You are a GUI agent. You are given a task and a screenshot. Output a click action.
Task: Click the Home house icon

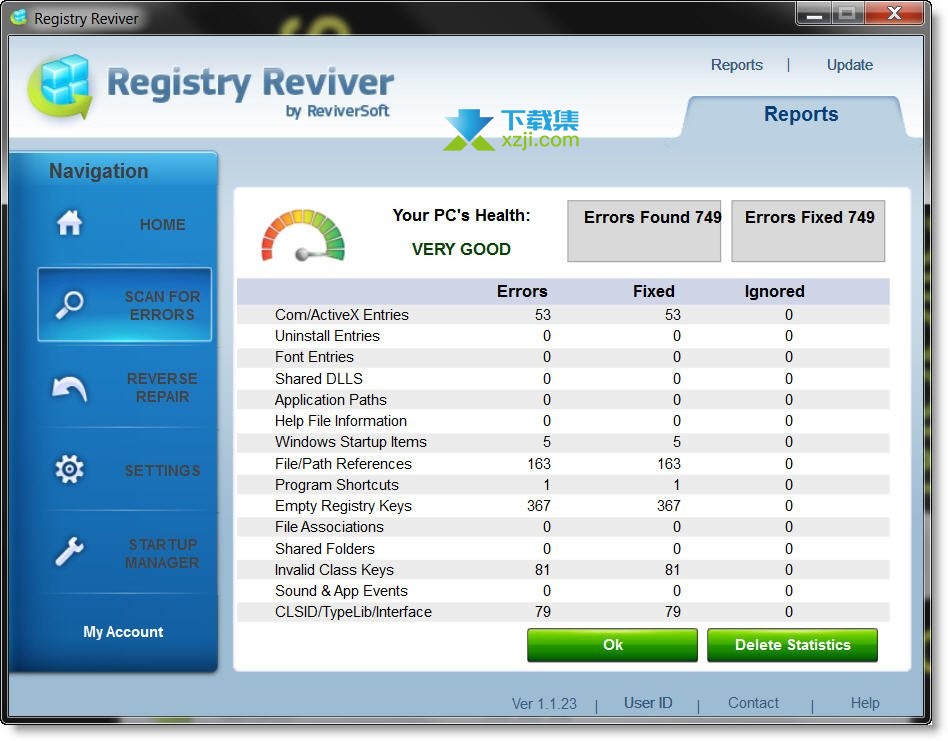click(70, 223)
